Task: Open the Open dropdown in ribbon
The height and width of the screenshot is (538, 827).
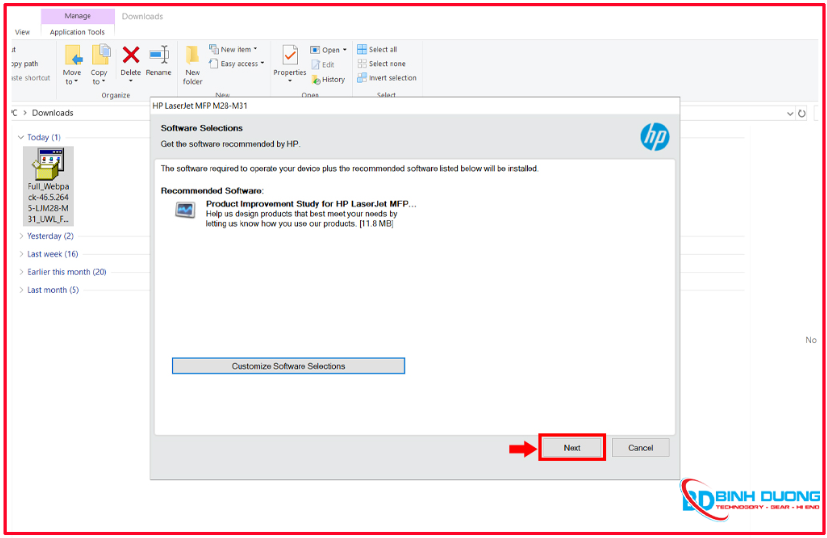Action: point(329,50)
